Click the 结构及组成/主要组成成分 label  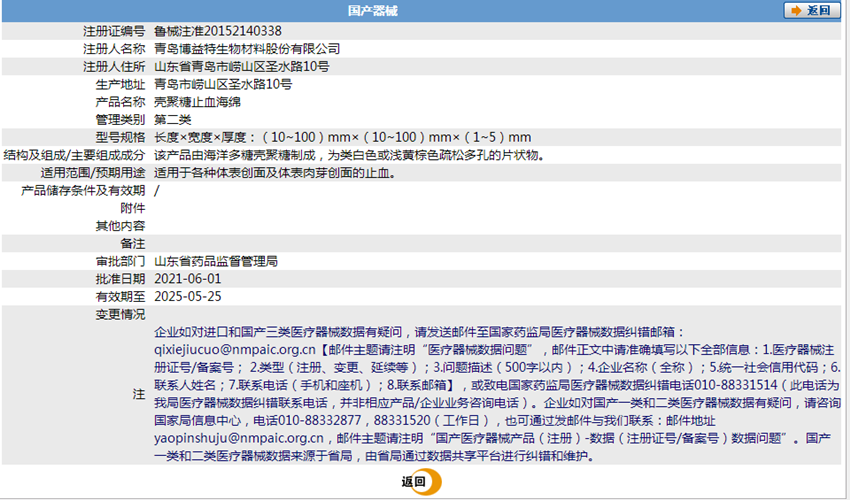[74, 155]
